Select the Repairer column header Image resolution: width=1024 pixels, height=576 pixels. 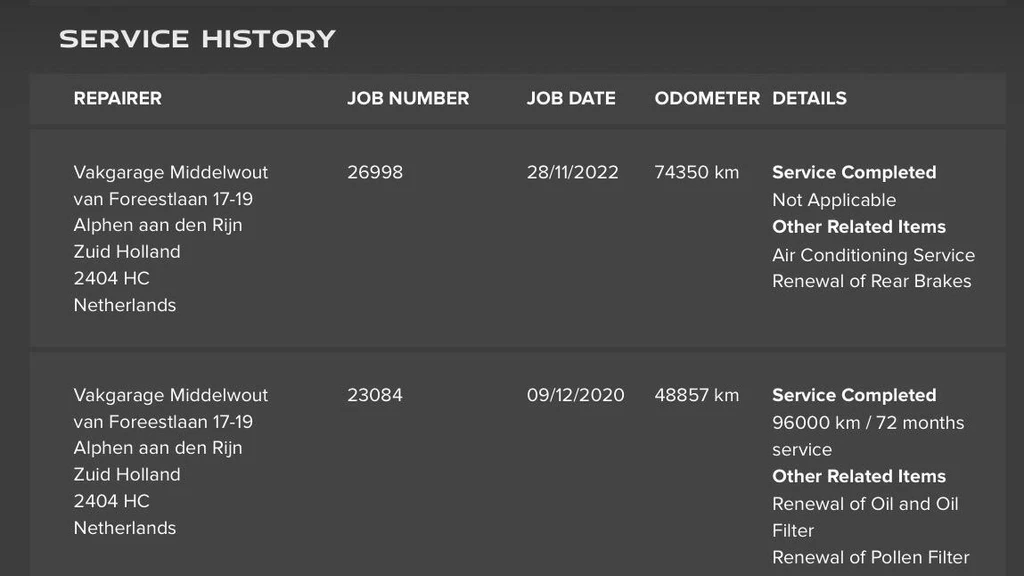point(117,98)
